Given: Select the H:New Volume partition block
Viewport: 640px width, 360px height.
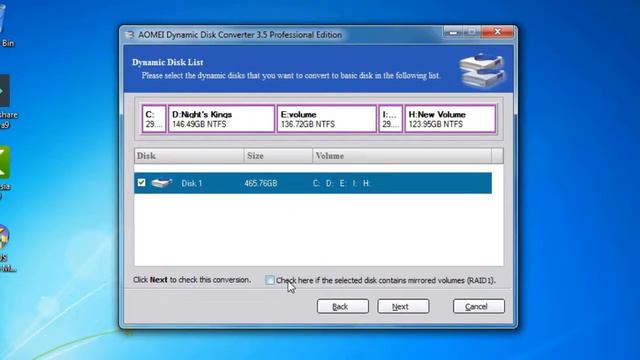Looking at the screenshot, I should point(450,119).
